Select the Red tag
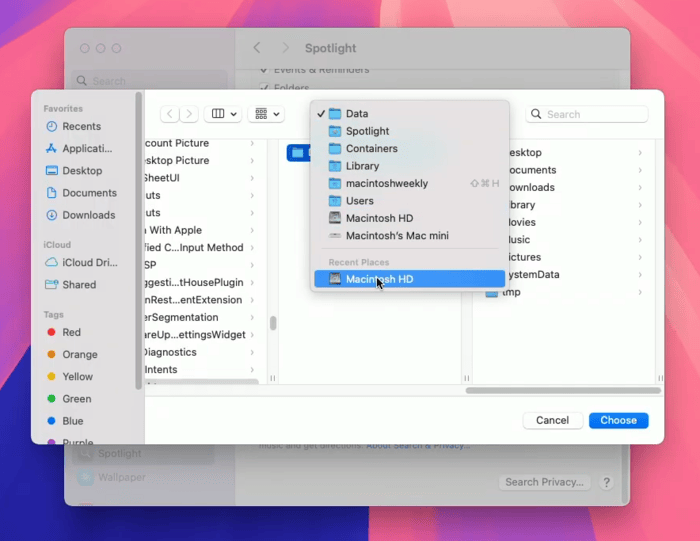 pyautogui.click(x=64, y=333)
